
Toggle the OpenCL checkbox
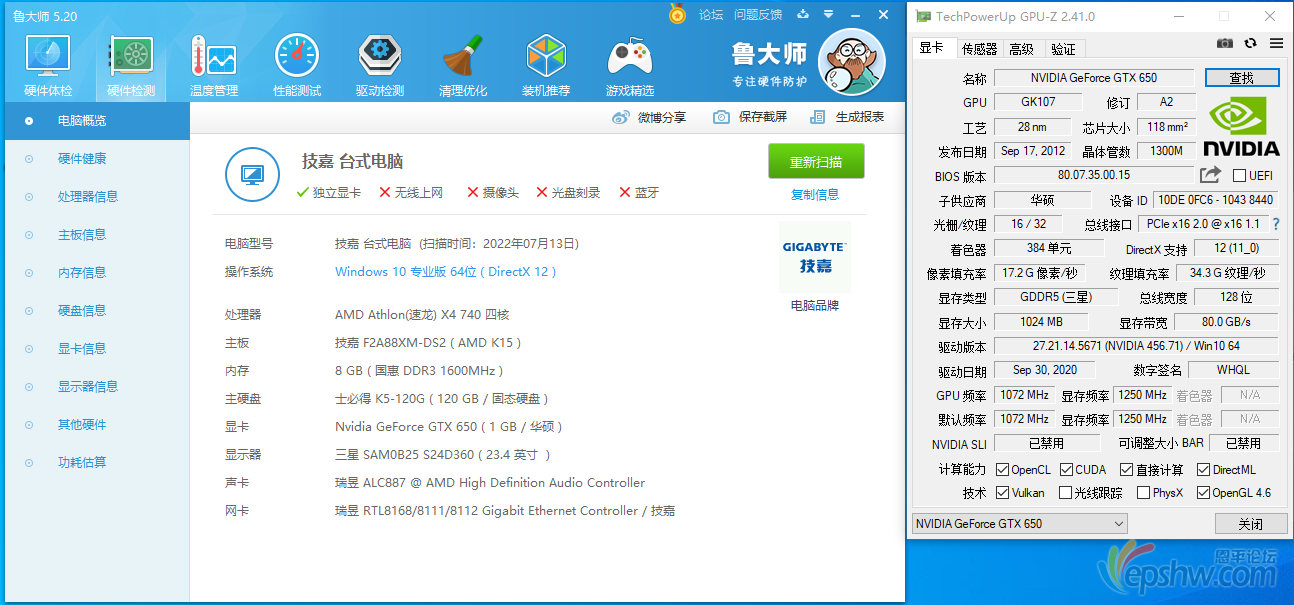[1002, 470]
